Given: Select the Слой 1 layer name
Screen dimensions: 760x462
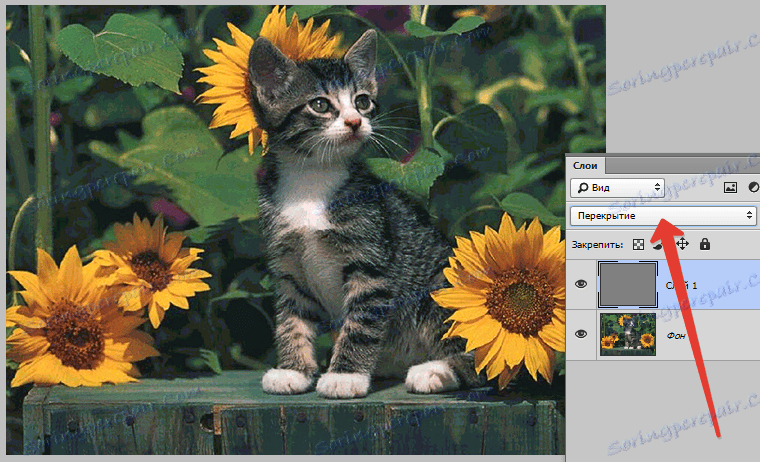Looking at the screenshot, I should 681,285.
